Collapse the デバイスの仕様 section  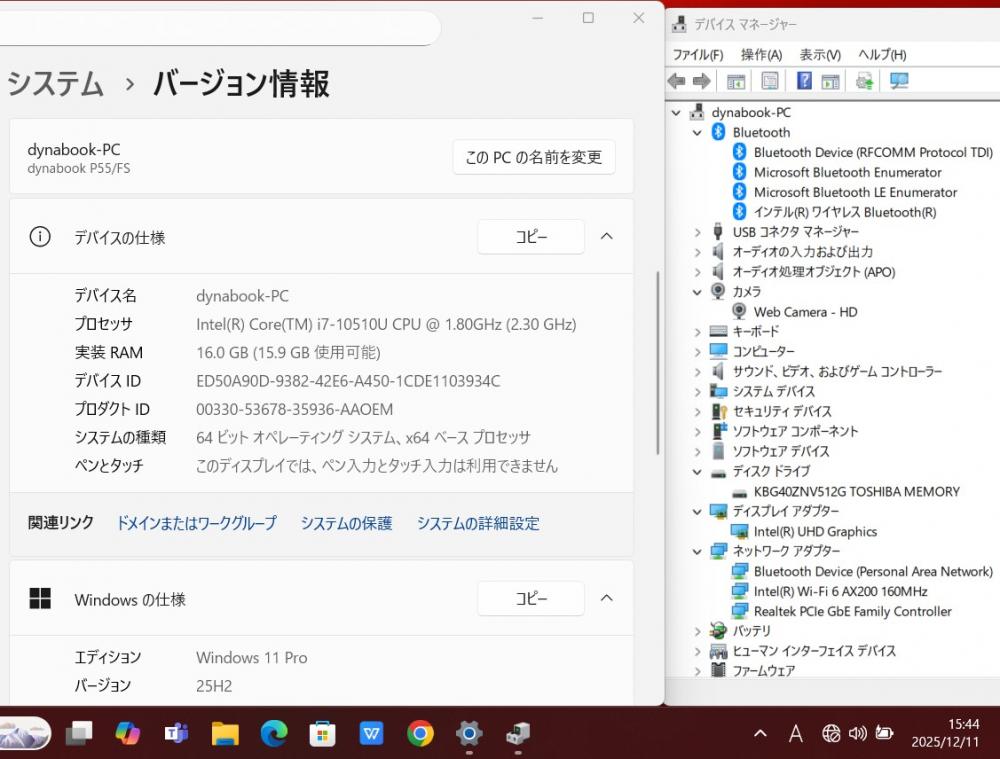click(x=606, y=237)
